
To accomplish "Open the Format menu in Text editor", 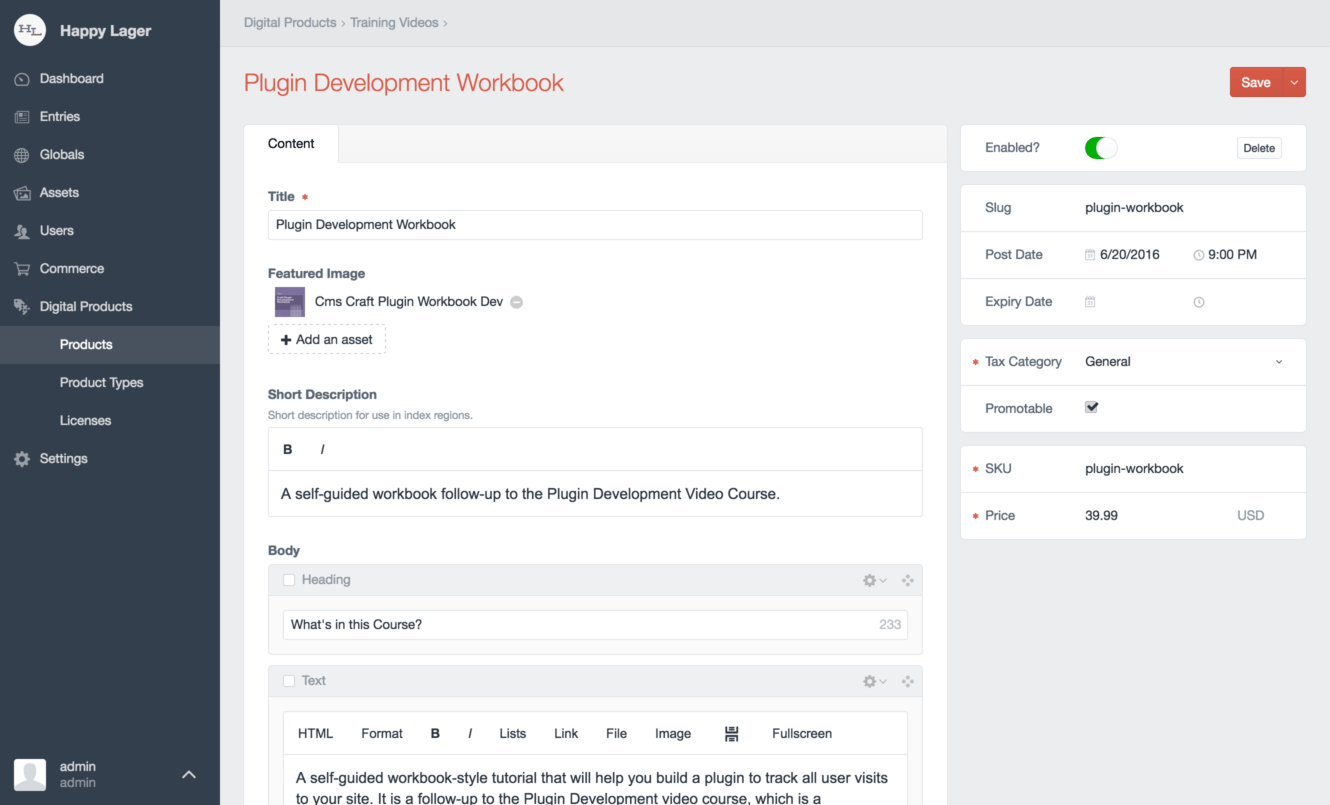I will coord(382,734).
